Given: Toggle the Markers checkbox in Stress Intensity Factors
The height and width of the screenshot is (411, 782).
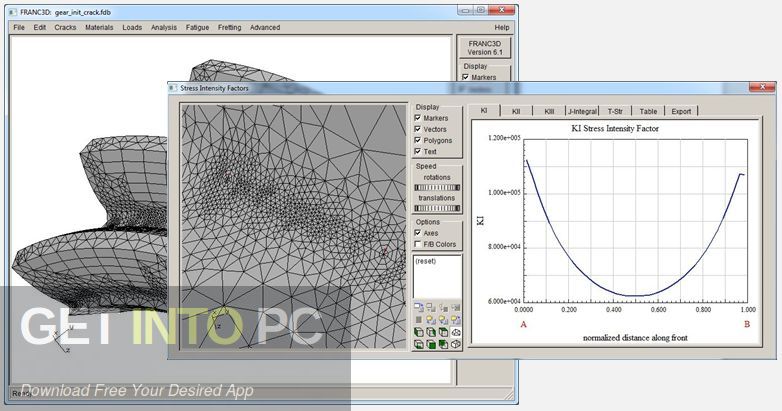Looking at the screenshot, I should pyautogui.click(x=417, y=118).
